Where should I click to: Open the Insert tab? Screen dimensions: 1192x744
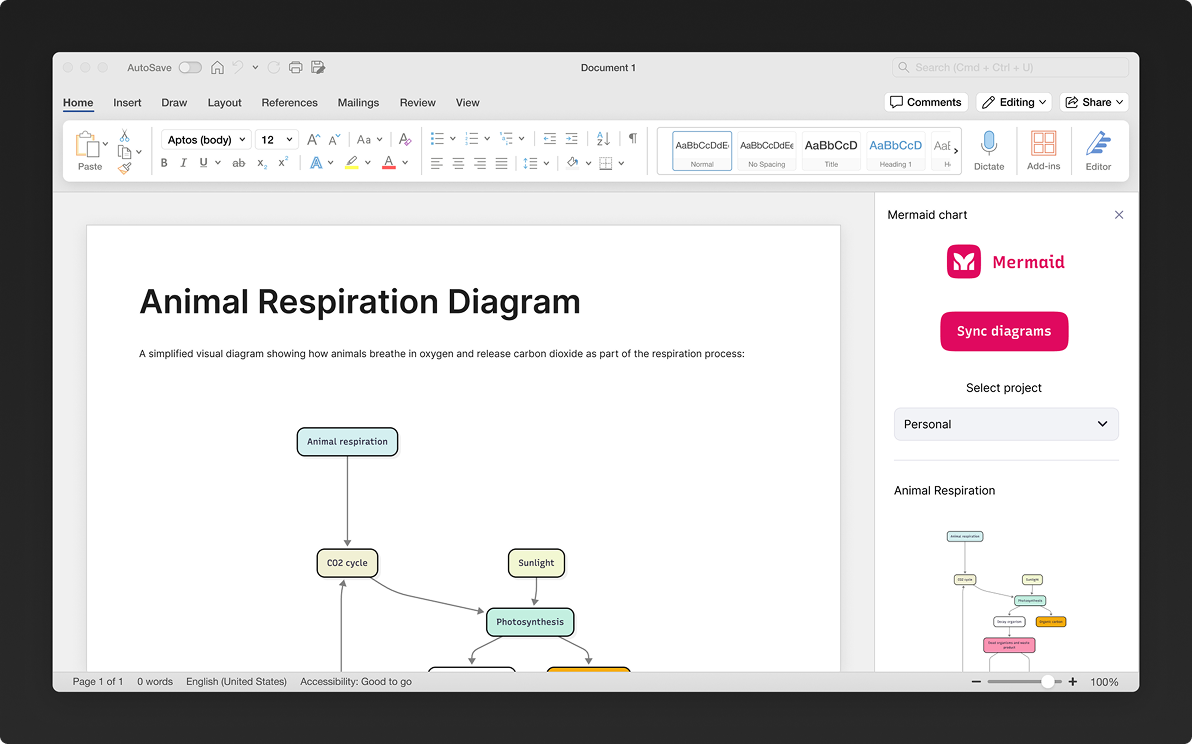[x=127, y=102]
